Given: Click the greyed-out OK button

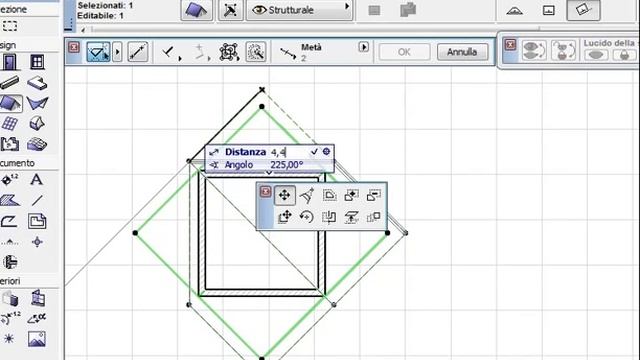Looking at the screenshot, I should 404,52.
